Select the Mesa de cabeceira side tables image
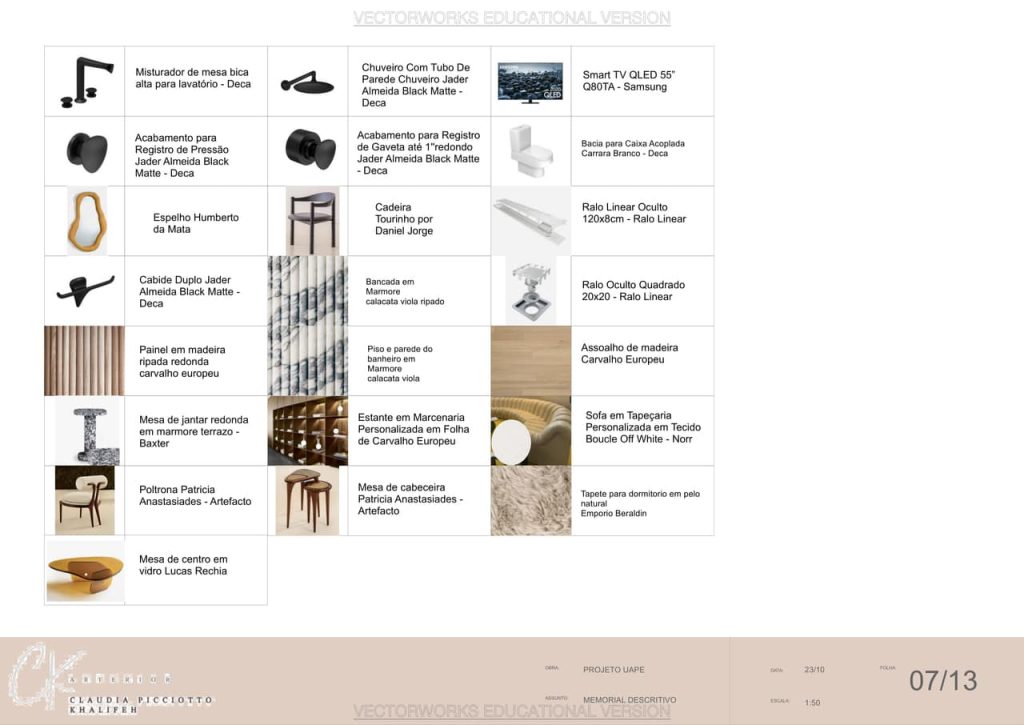Viewport: 1024px width, 725px height. pos(307,500)
